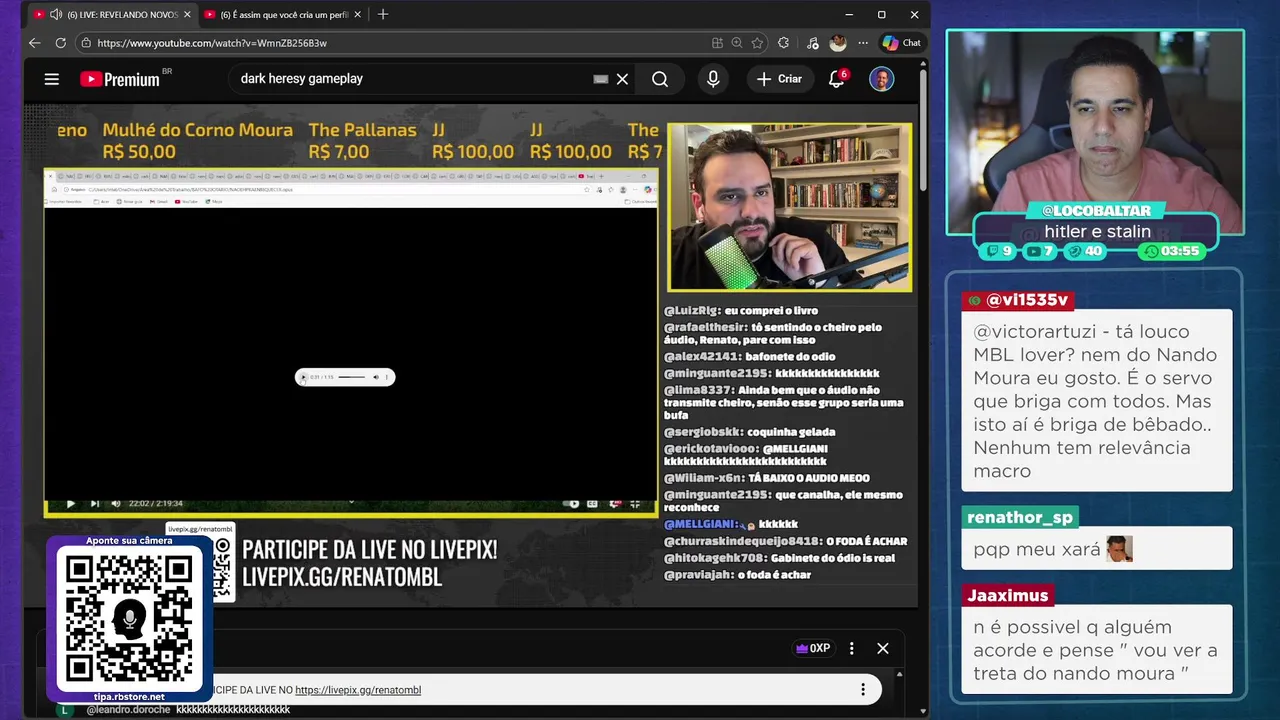The height and width of the screenshot is (720, 1280).
Task: Open the media control music-note icon
Action: pos(812,43)
